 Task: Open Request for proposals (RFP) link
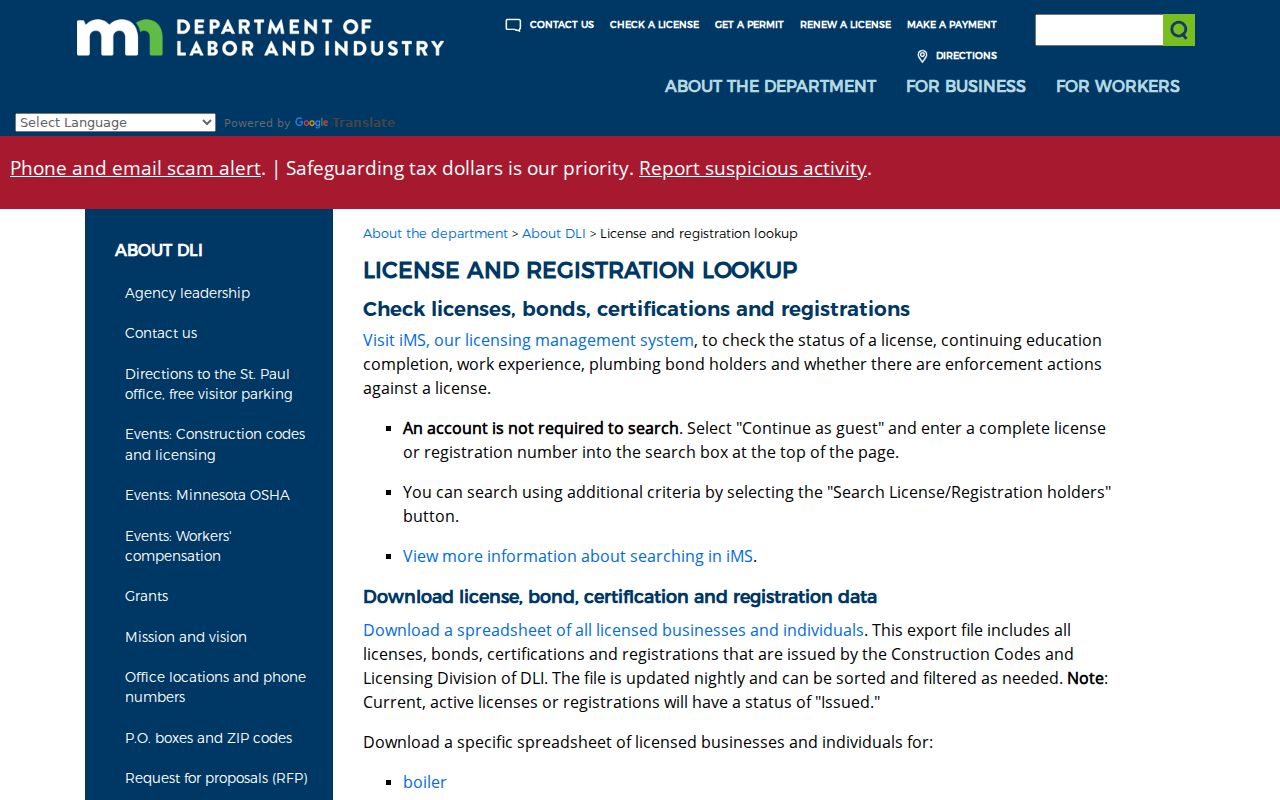(x=216, y=778)
